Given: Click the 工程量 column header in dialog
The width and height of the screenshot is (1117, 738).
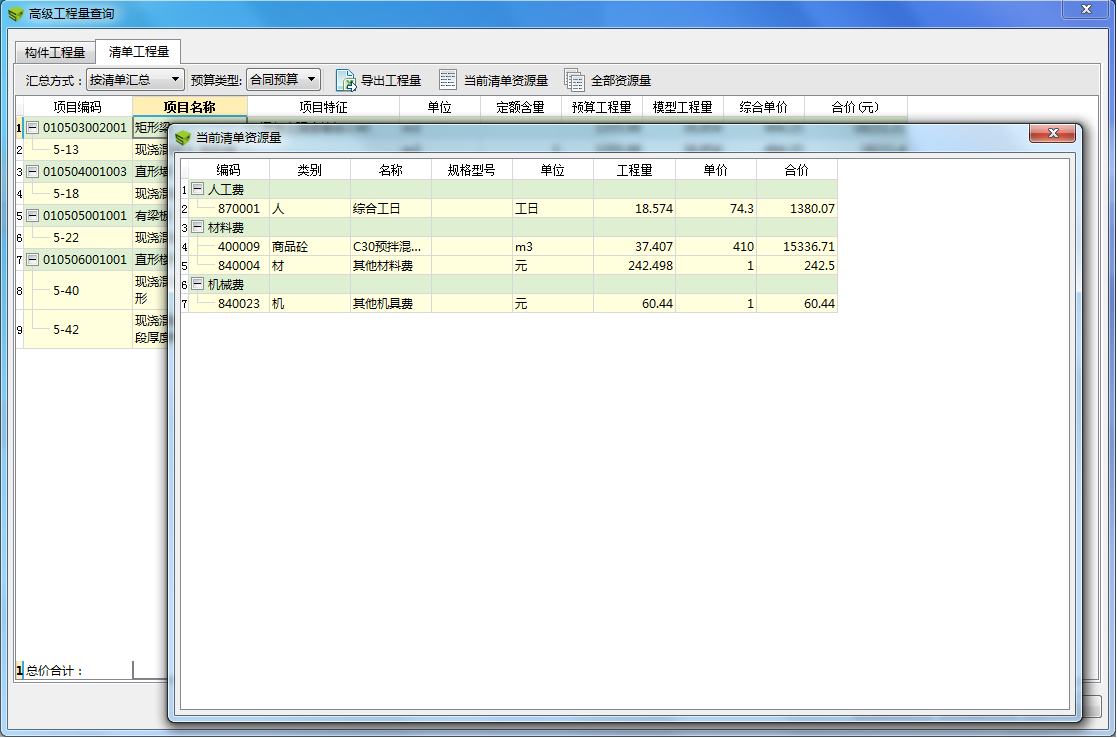Looking at the screenshot, I should 634,170.
